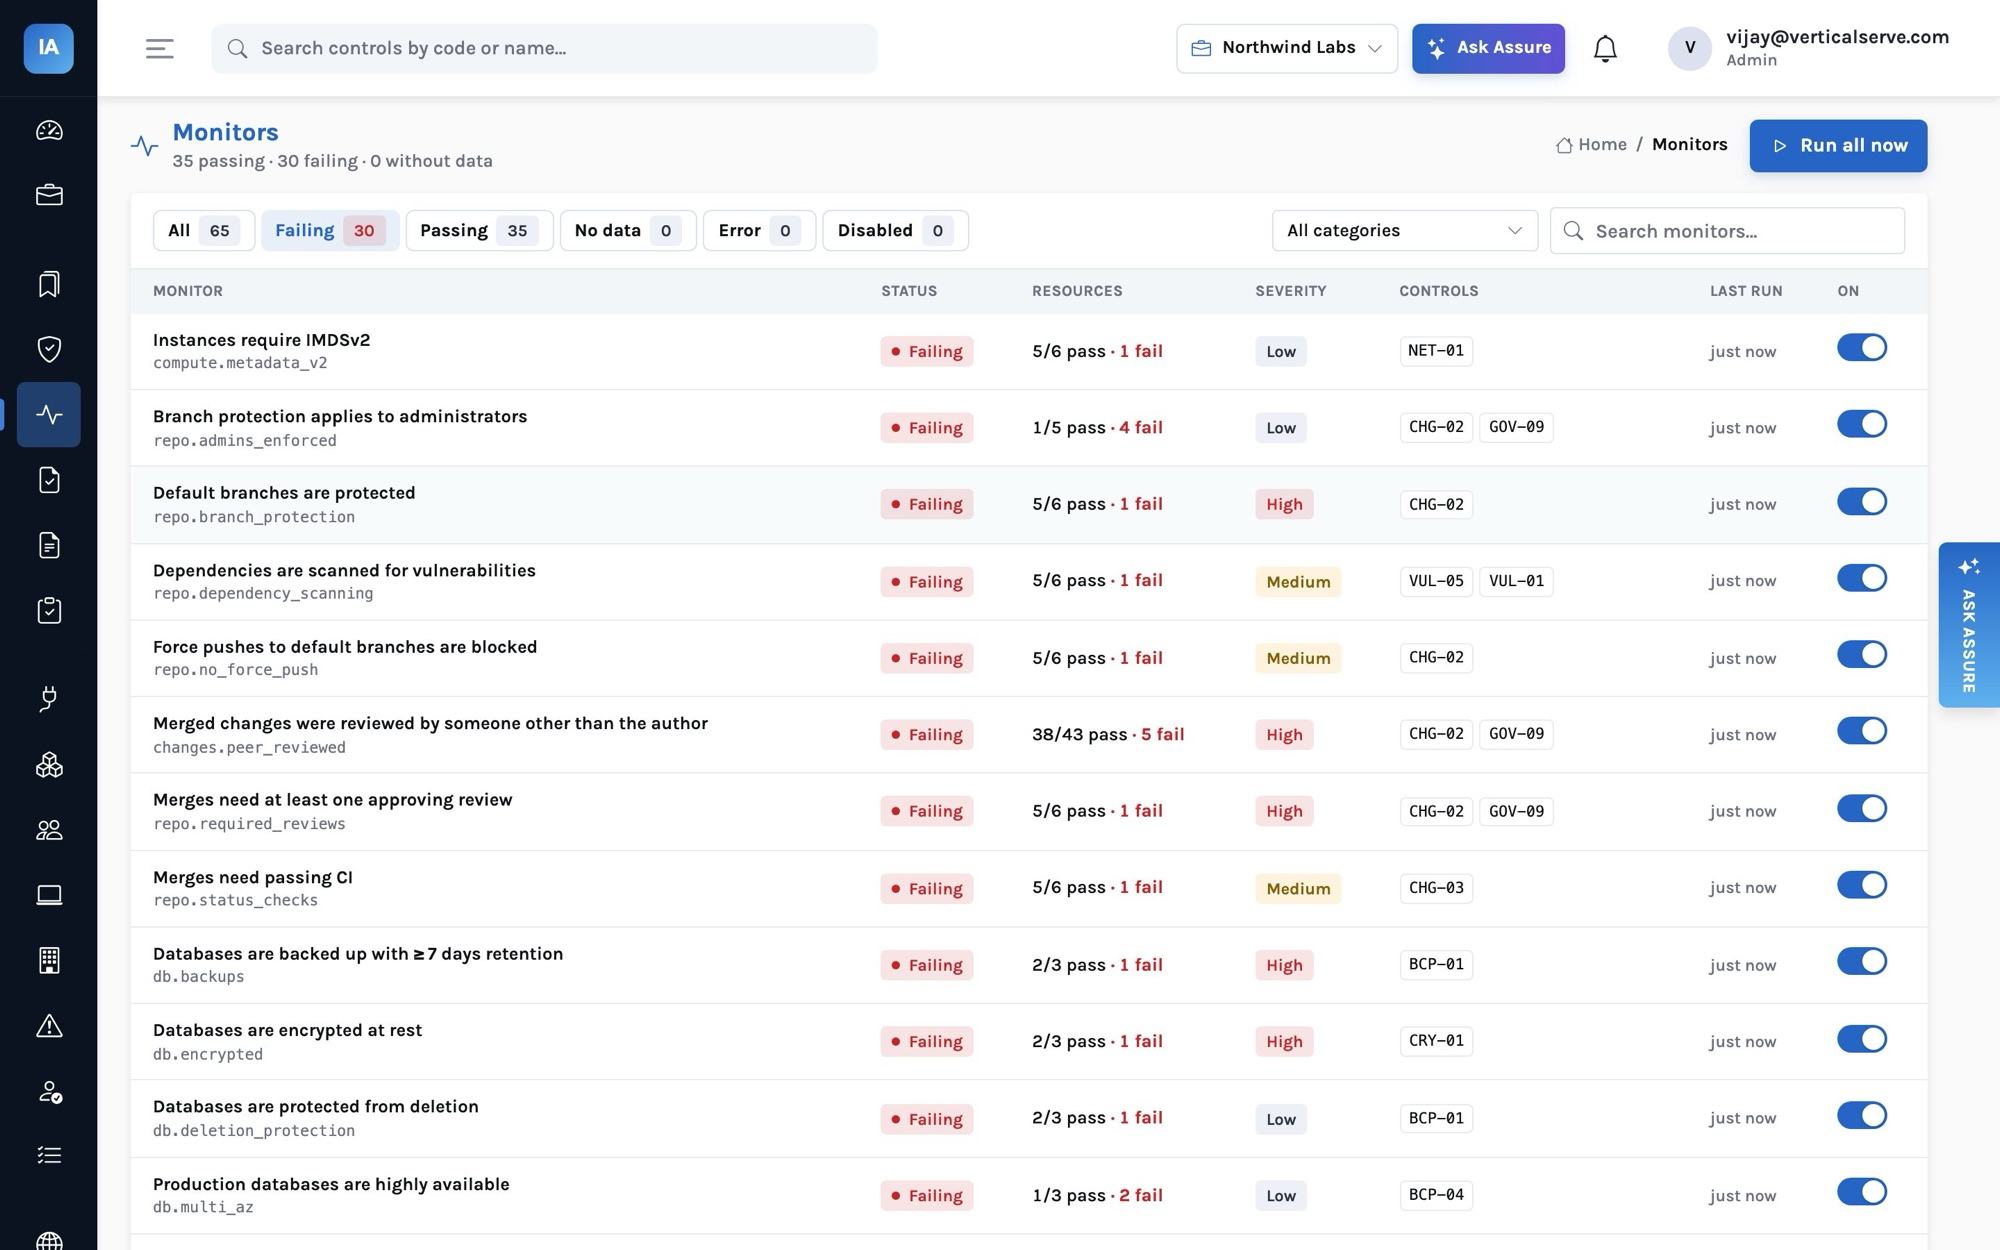Open the Ask Assure side panel tab
2000x1250 pixels.
1968,625
